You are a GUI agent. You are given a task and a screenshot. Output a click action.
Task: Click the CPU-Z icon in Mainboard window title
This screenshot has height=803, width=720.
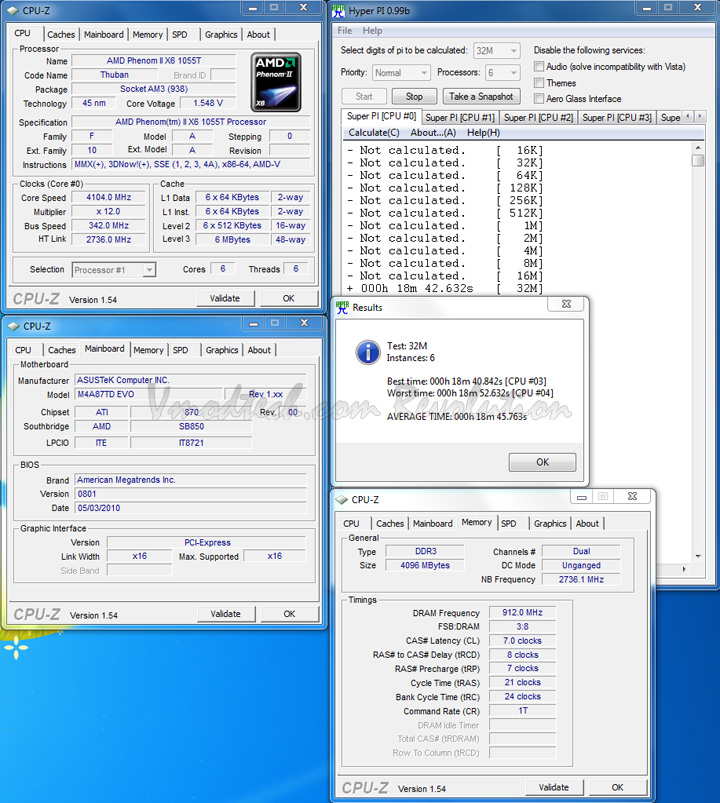pos(14,326)
